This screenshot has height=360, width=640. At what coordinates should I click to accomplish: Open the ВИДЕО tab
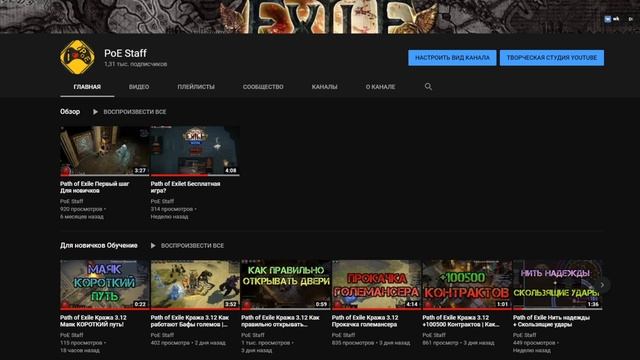(x=139, y=87)
